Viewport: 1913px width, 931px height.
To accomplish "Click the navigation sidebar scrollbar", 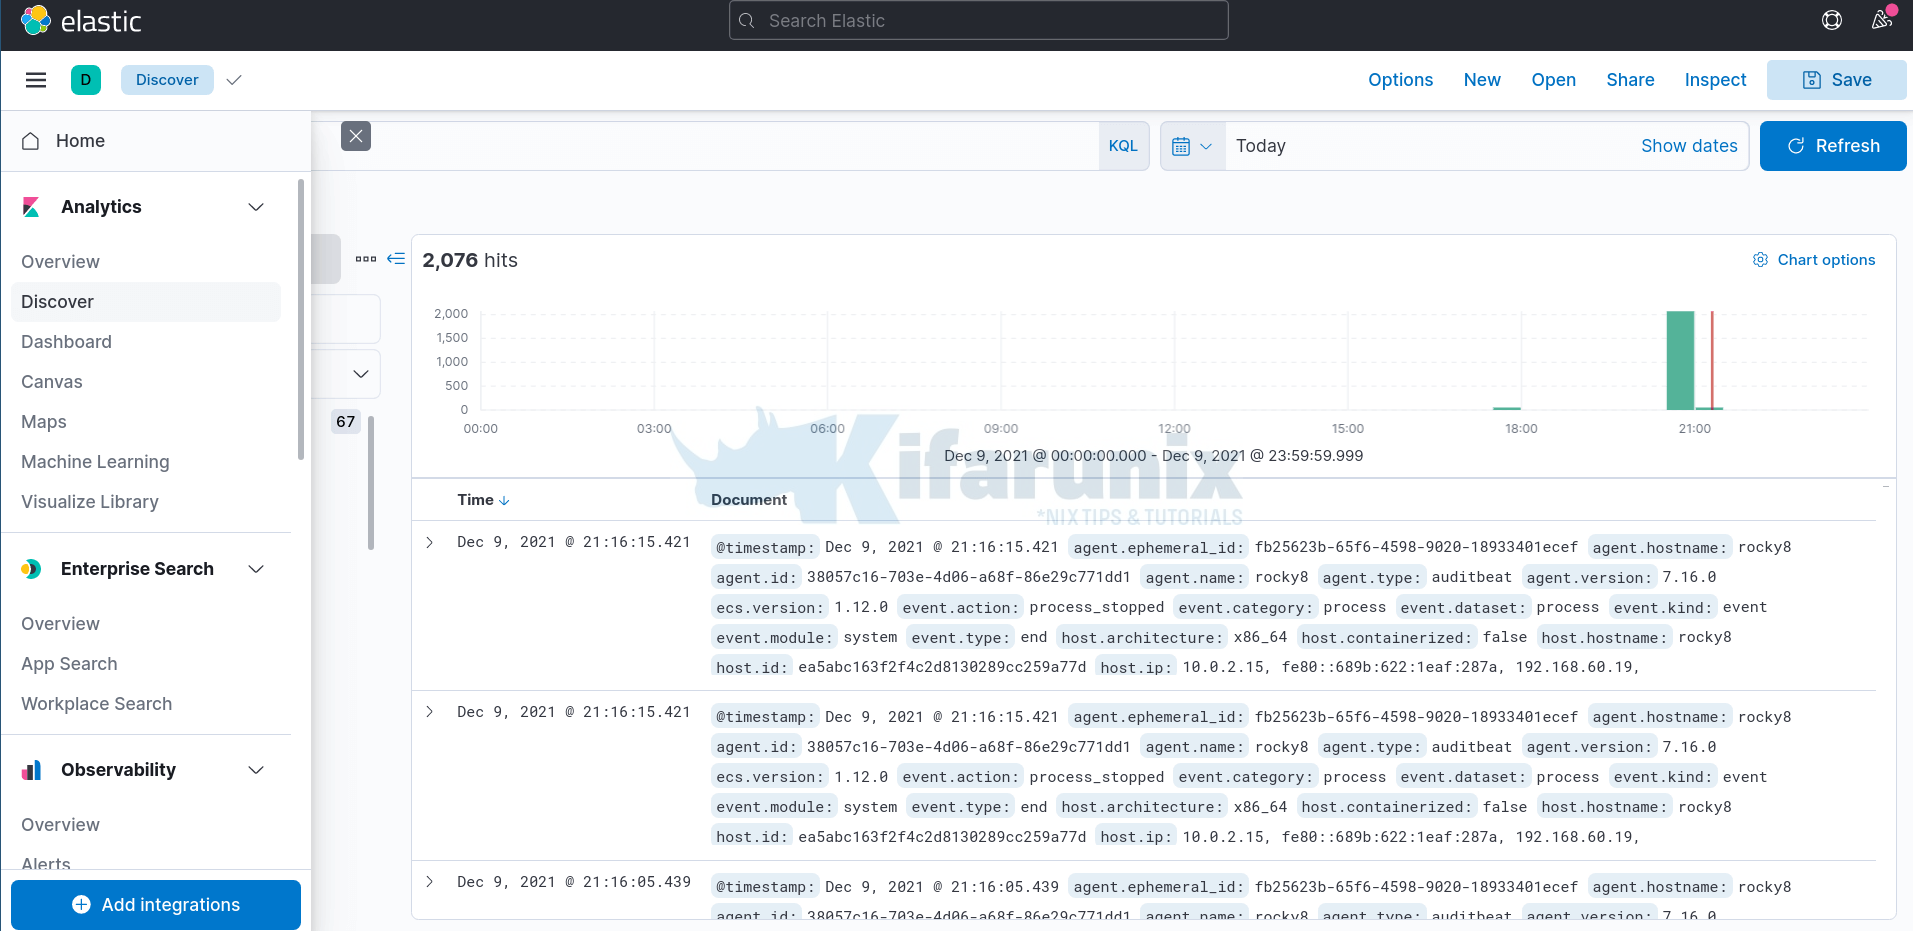I will (x=301, y=320).
